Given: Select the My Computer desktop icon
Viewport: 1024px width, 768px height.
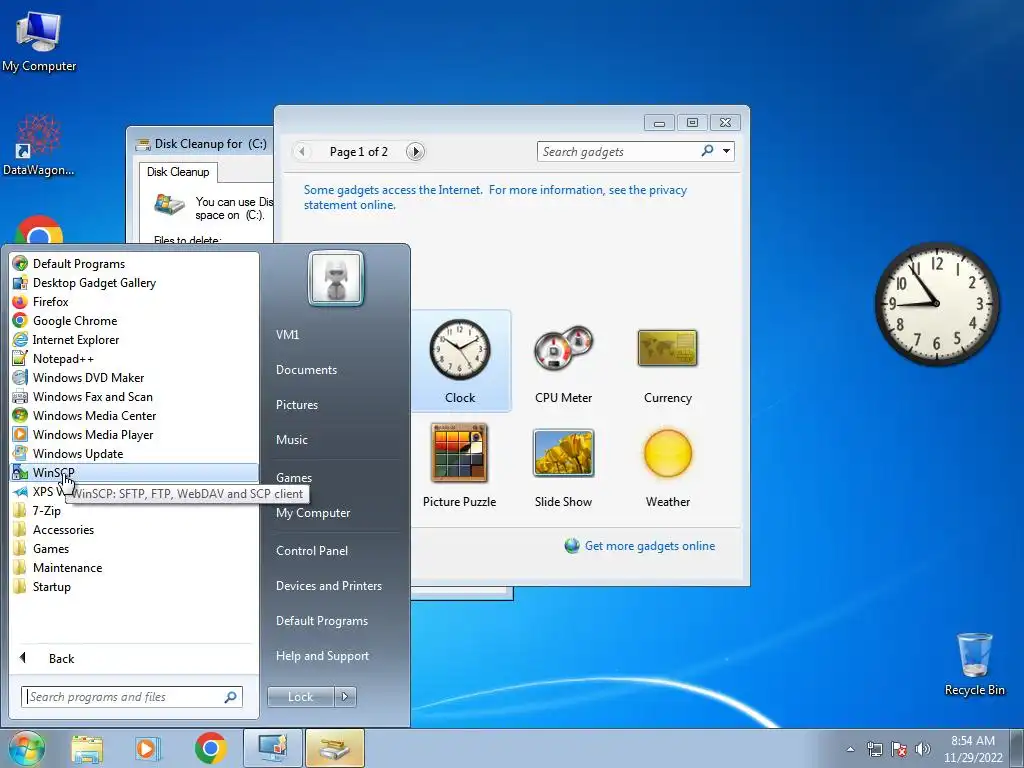Looking at the screenshot, I should pyautogui.click(x=39, y=40).
